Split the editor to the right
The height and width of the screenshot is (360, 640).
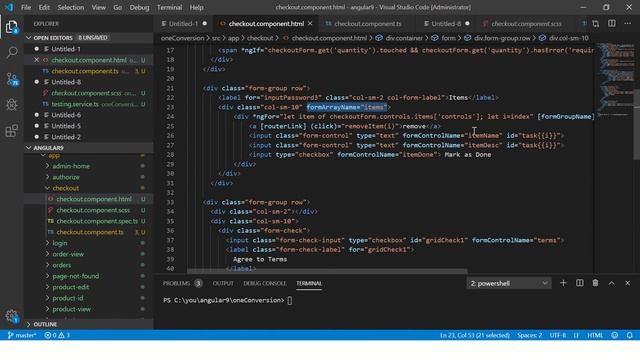pyautogui.click(x=611, y=24)
